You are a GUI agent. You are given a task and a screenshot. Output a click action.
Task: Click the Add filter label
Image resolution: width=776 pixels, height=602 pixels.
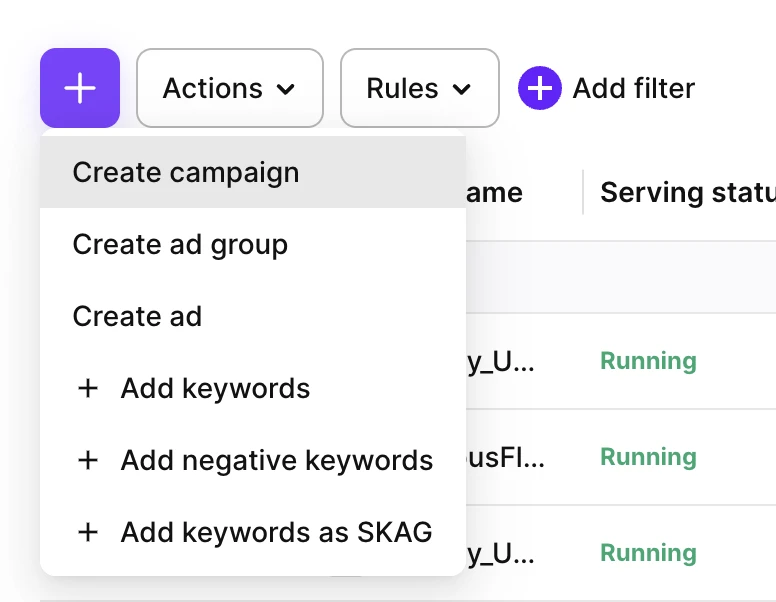pyautogui.click(x=633, y=89)
